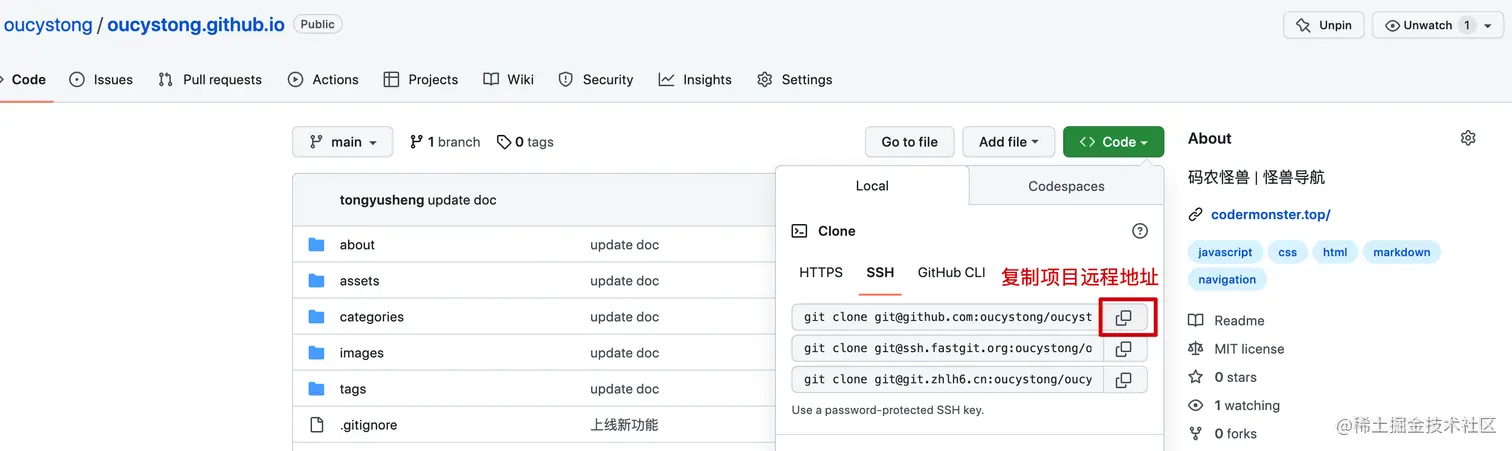This screenshot has height=451, width=1512.
Task: View the 0 forks link
Action: pos(1222,433)
